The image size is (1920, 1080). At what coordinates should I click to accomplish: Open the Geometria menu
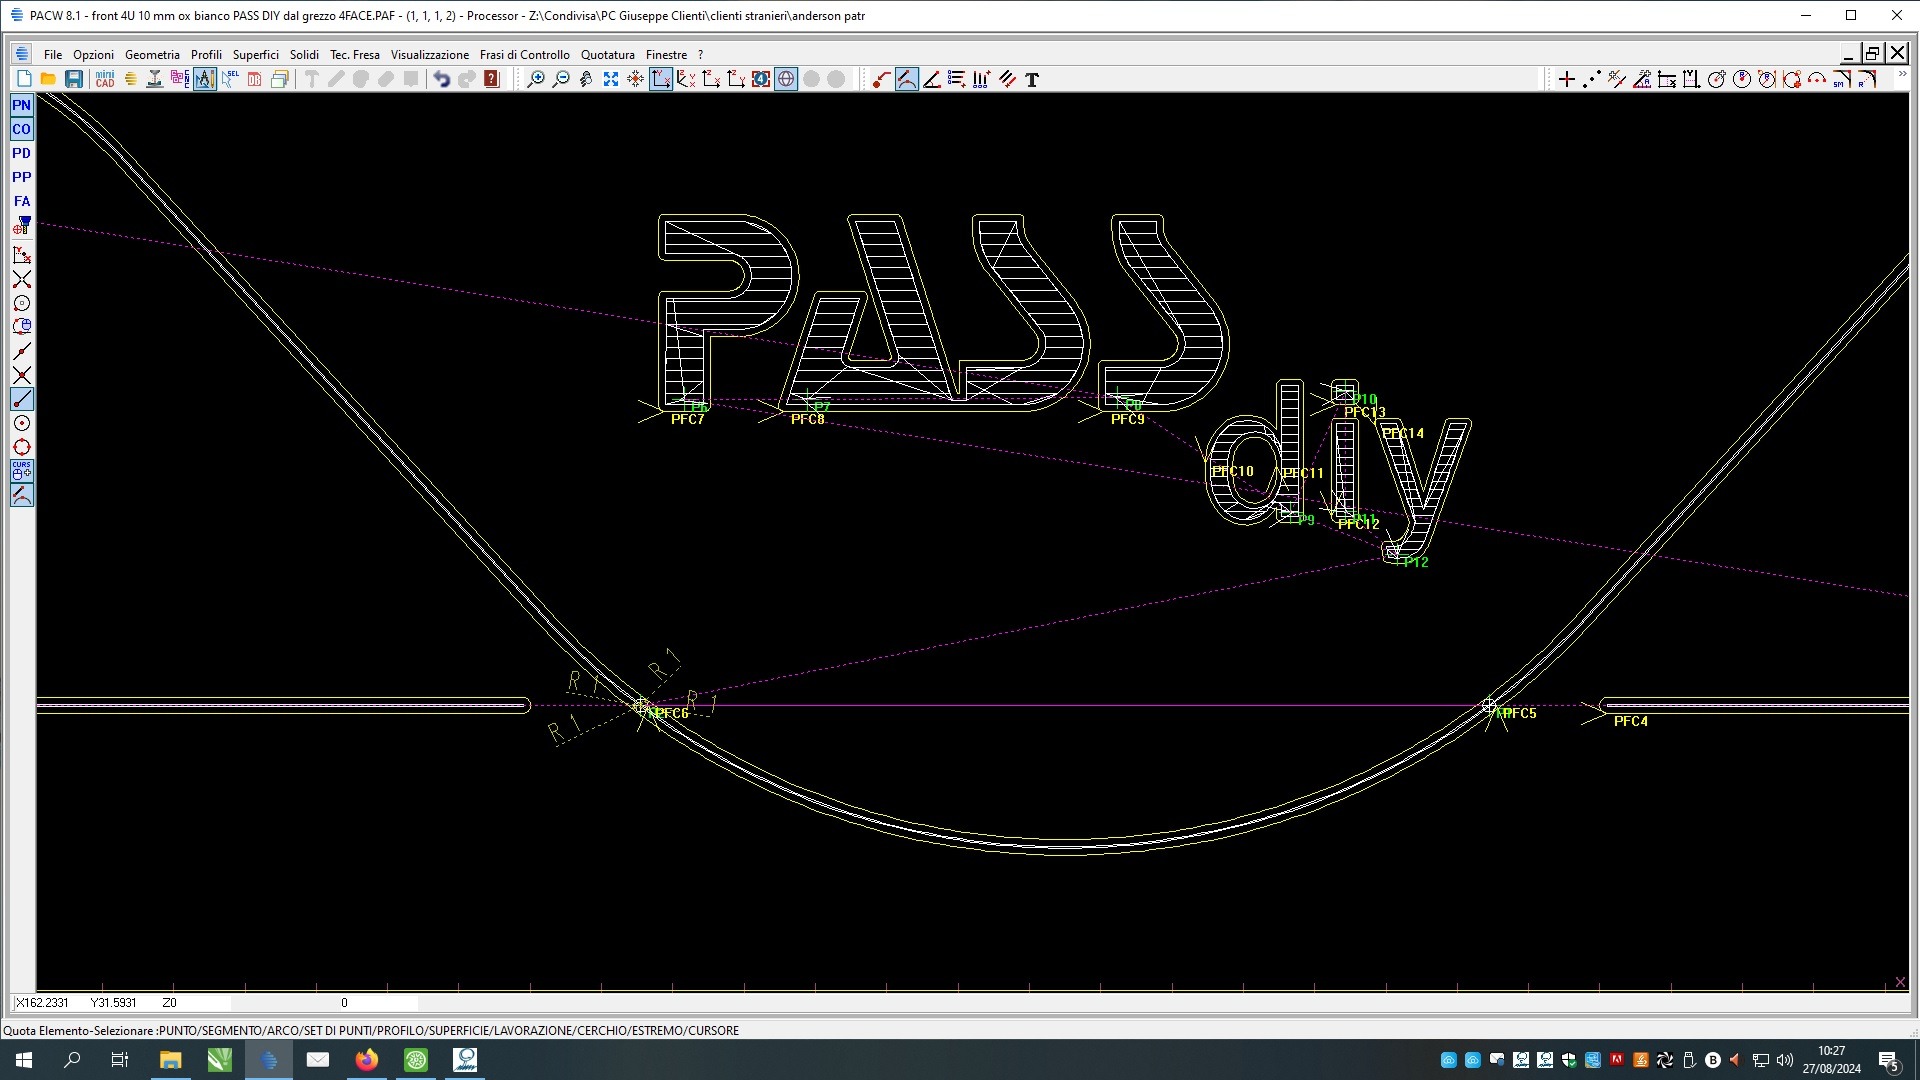pos(152,55)
